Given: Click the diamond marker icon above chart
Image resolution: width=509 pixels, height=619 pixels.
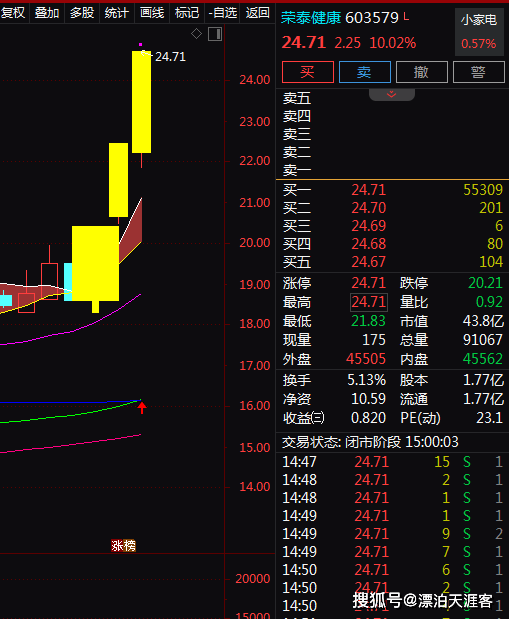Looking at the screenshot, I should [196, 34].
